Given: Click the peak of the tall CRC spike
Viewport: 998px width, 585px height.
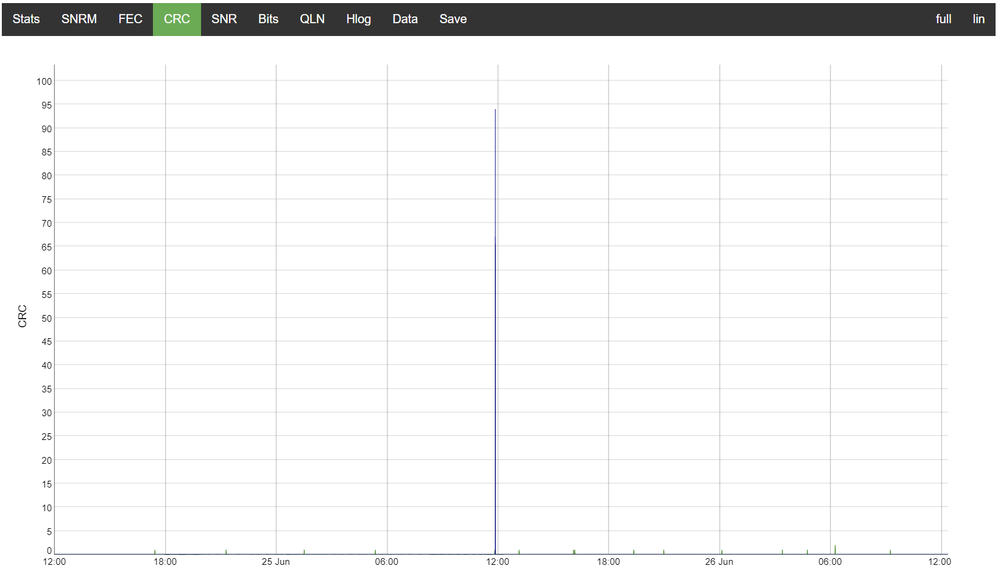Looking at the screenshot, I should click(495, 110).
